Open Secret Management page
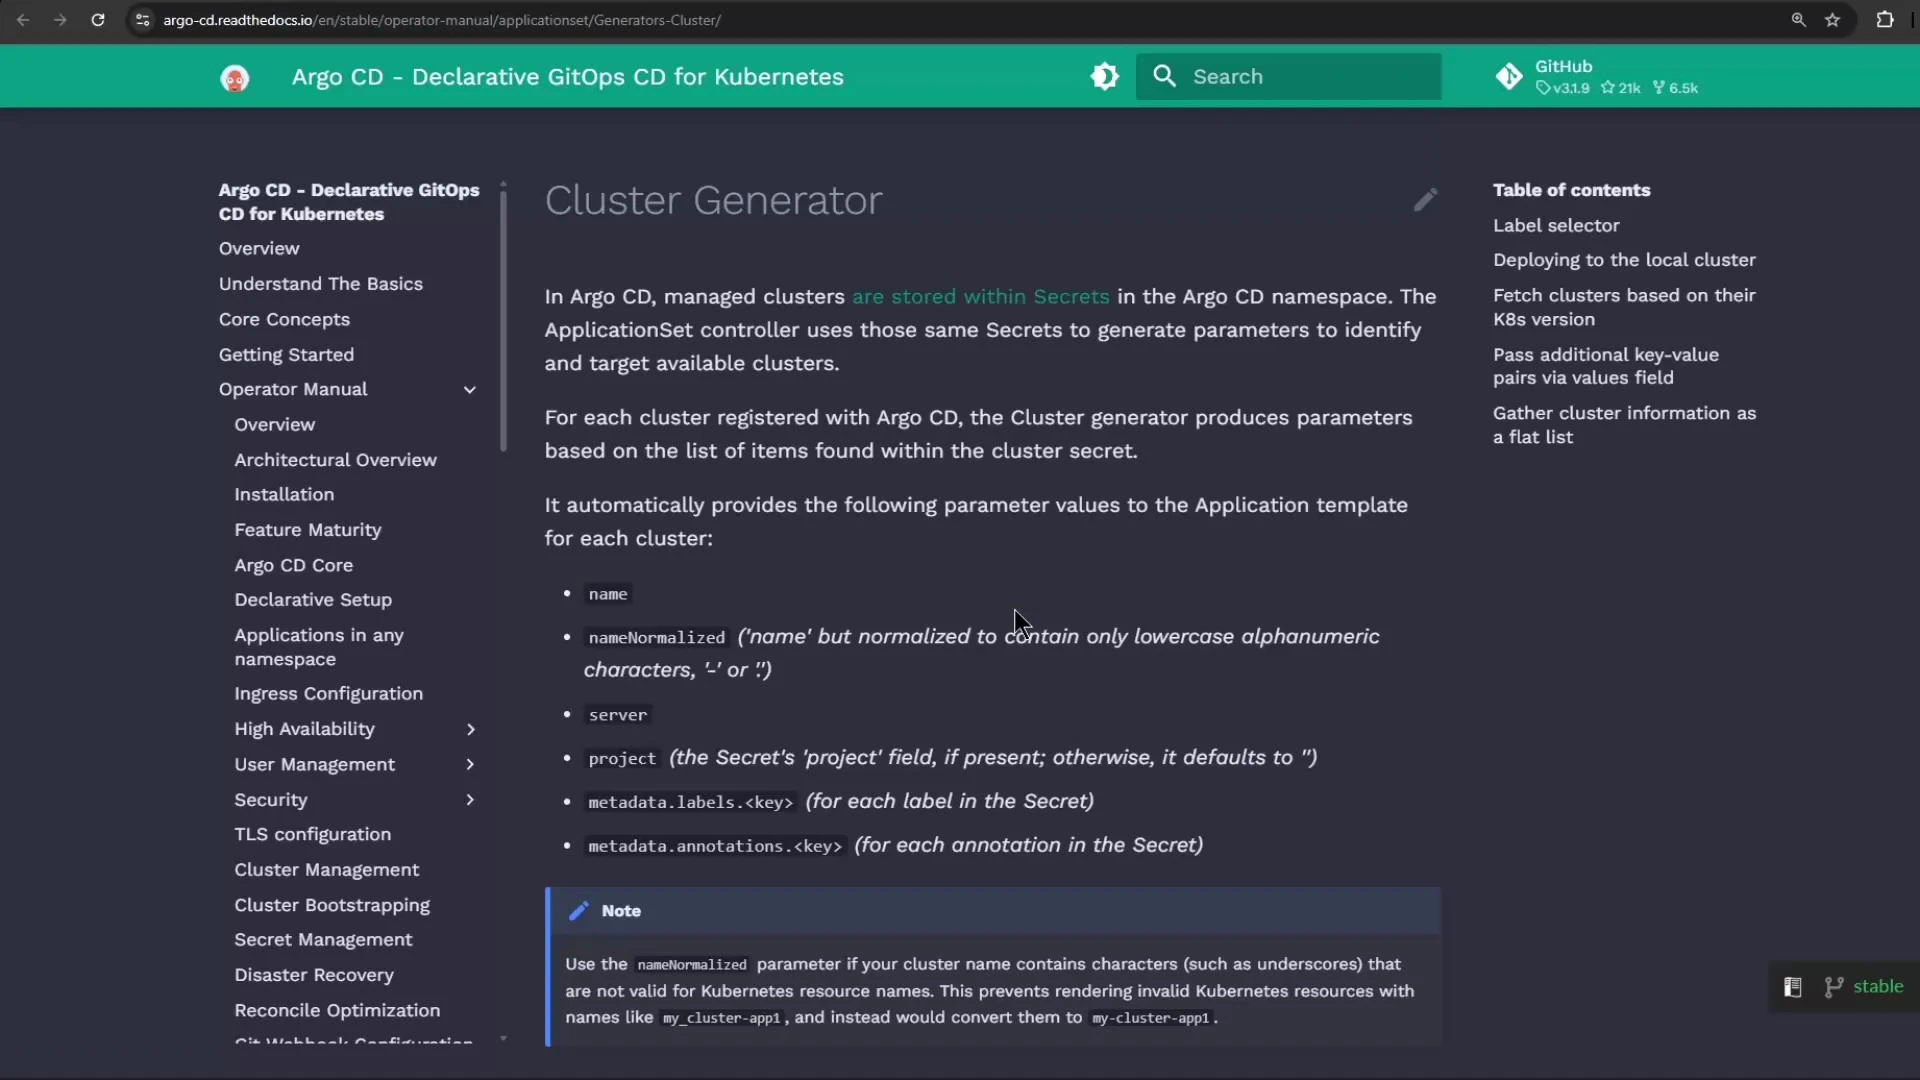 click(x=323, y=940)
